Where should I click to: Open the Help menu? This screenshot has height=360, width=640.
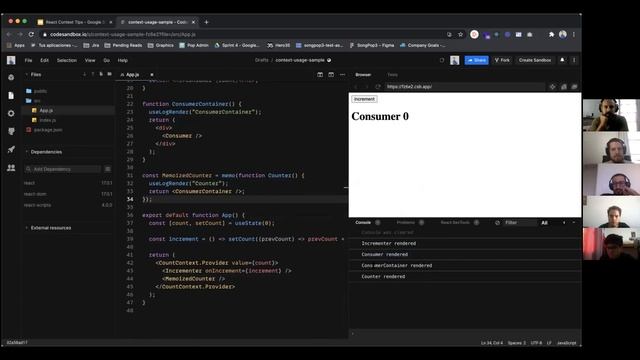pyautogui.click(x=123, y=60)
